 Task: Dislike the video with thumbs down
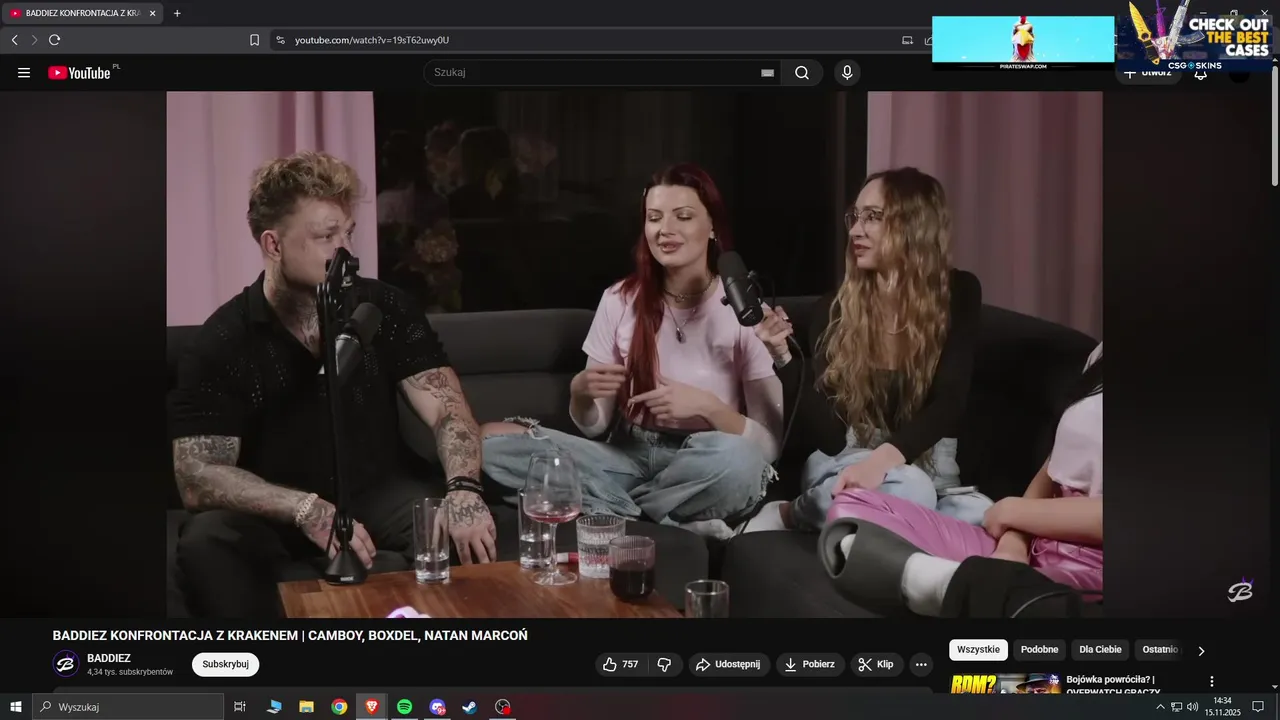664,664
